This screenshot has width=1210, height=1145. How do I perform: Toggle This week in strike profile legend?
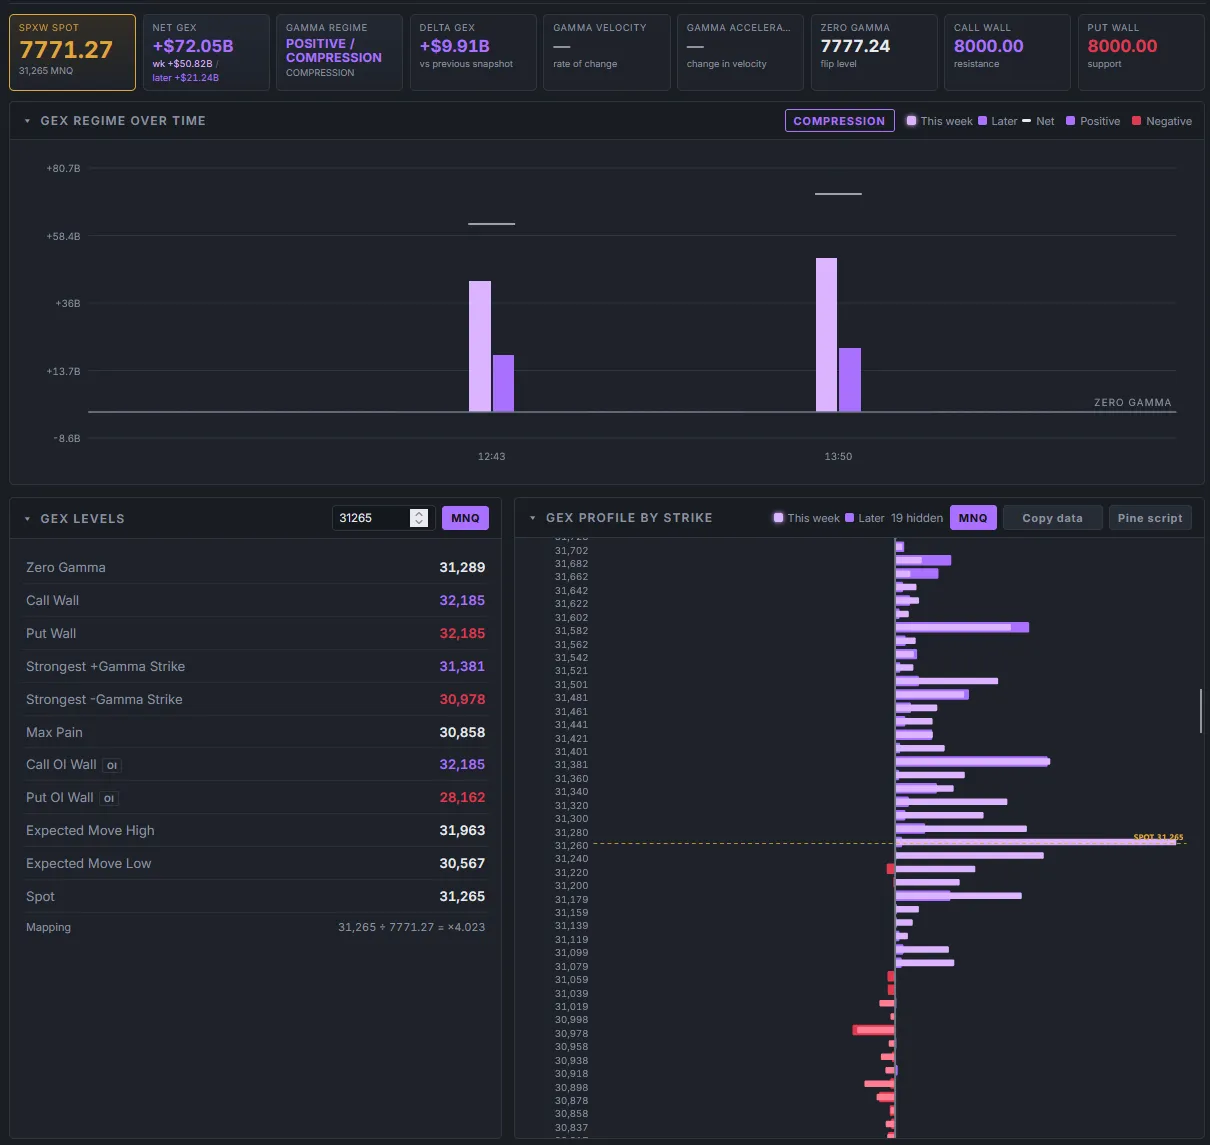806,518
